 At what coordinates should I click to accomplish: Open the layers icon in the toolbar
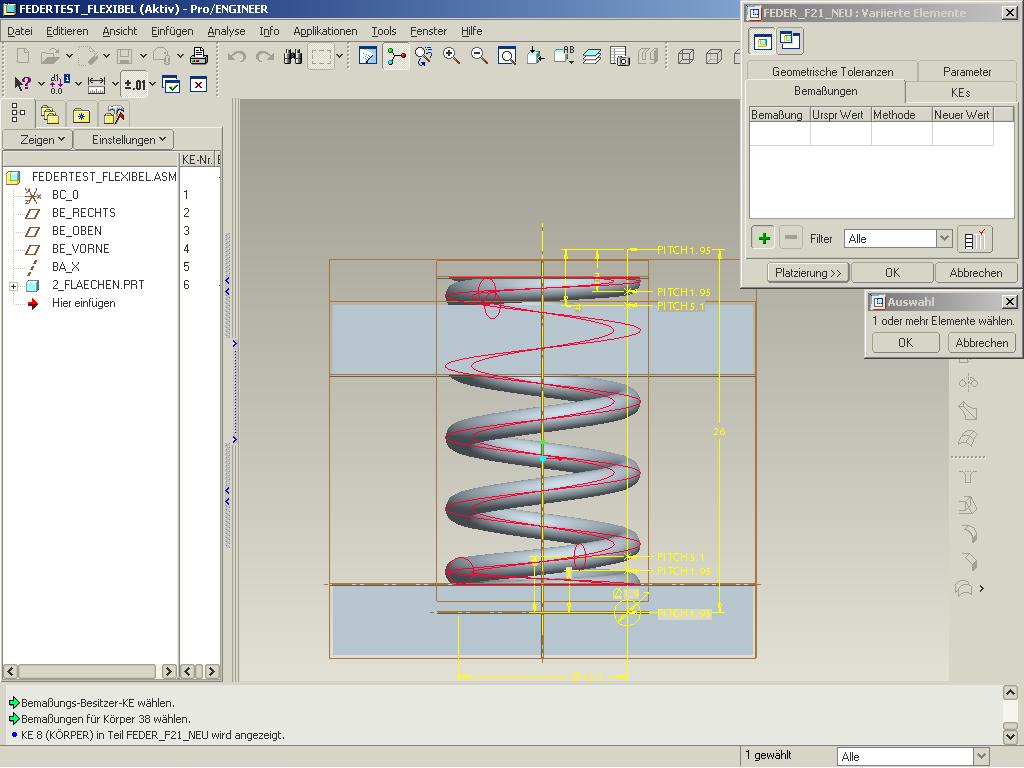pyautogui.click(x=592, y=57)
